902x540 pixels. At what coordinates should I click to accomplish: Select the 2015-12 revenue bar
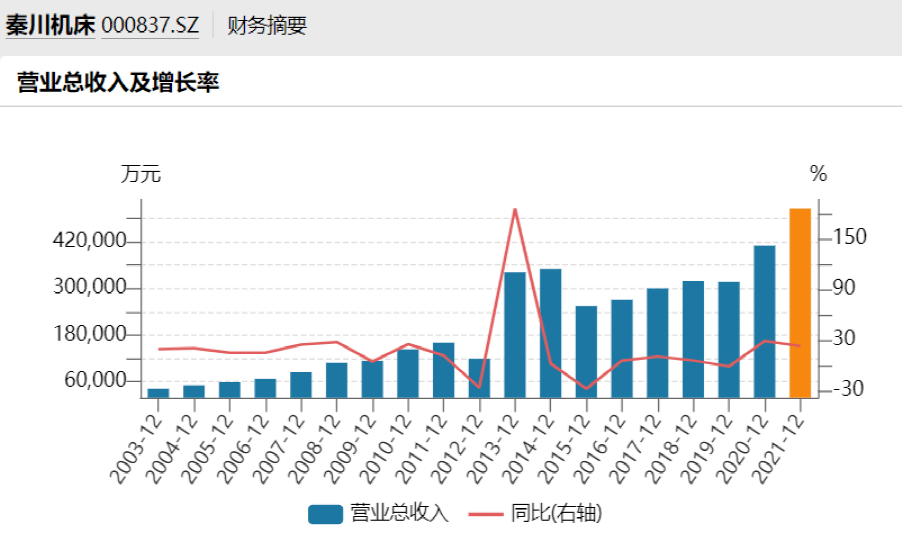pyautogui.click(x=586, y=352)
